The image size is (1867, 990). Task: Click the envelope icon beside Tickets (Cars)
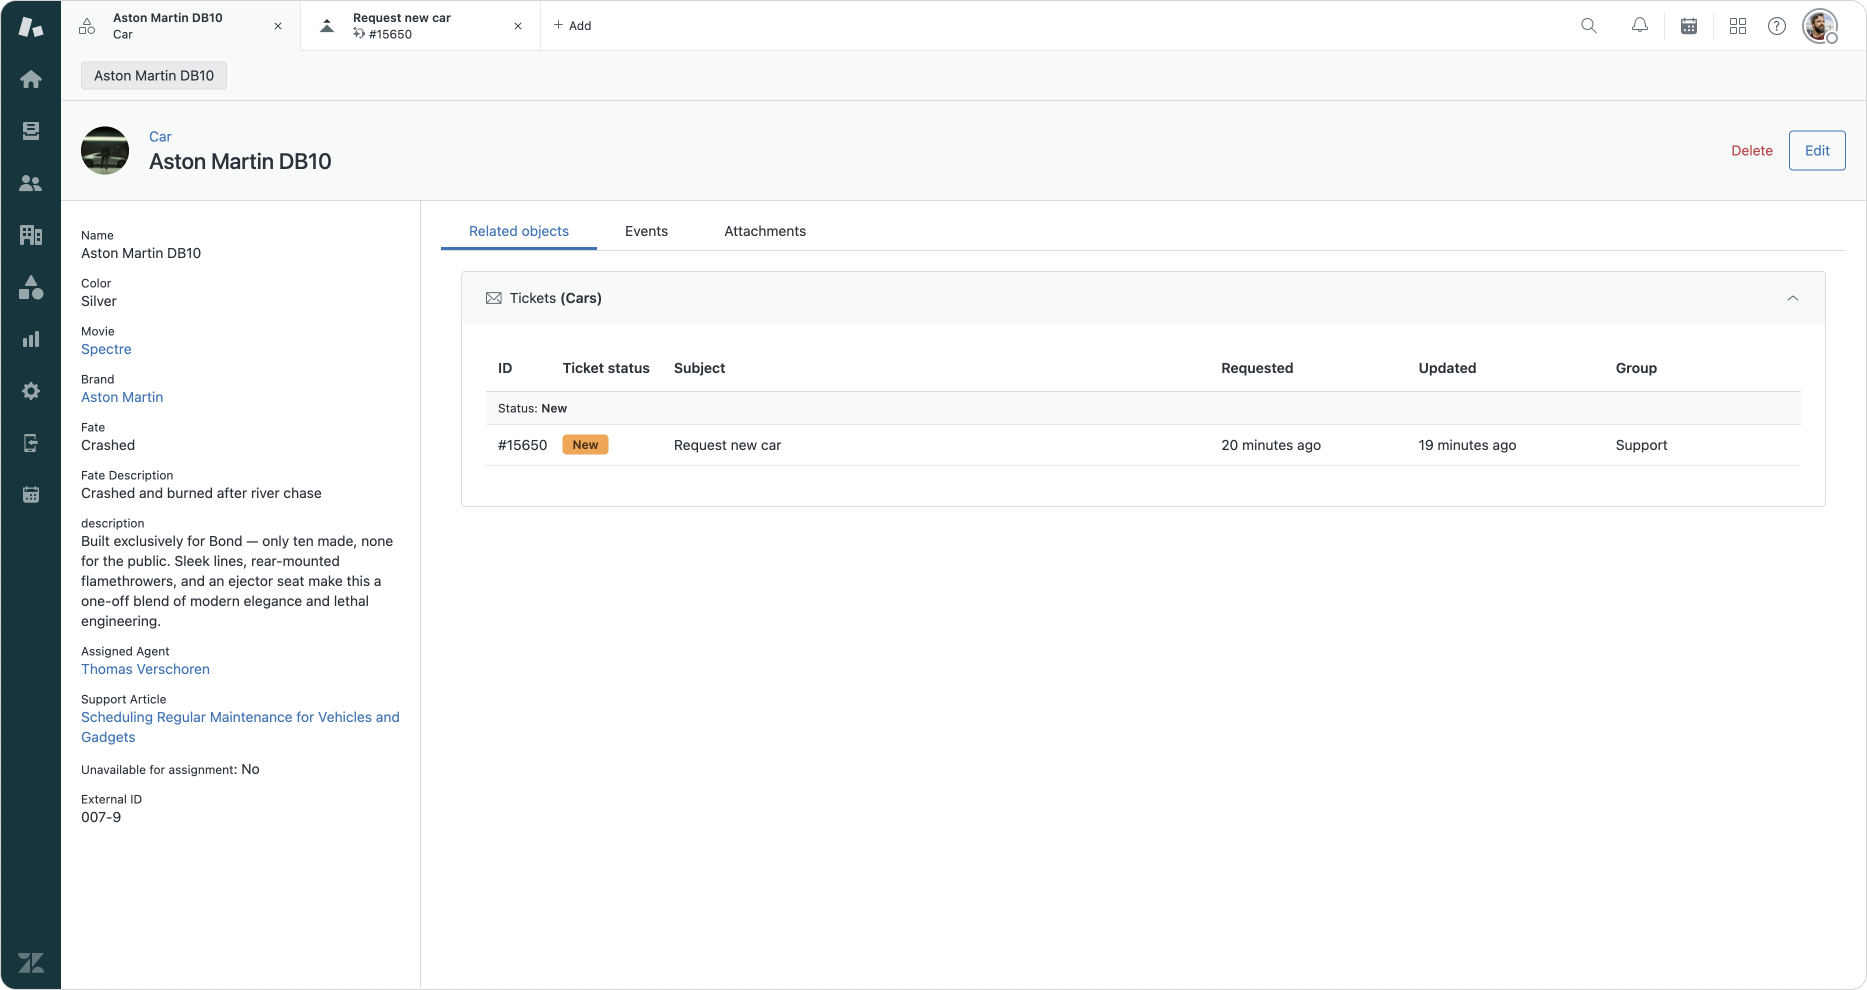tap(494, 298)
